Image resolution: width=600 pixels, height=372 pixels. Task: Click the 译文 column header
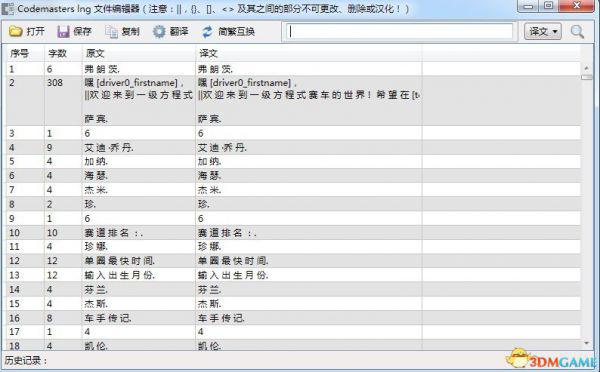point(308,53)
